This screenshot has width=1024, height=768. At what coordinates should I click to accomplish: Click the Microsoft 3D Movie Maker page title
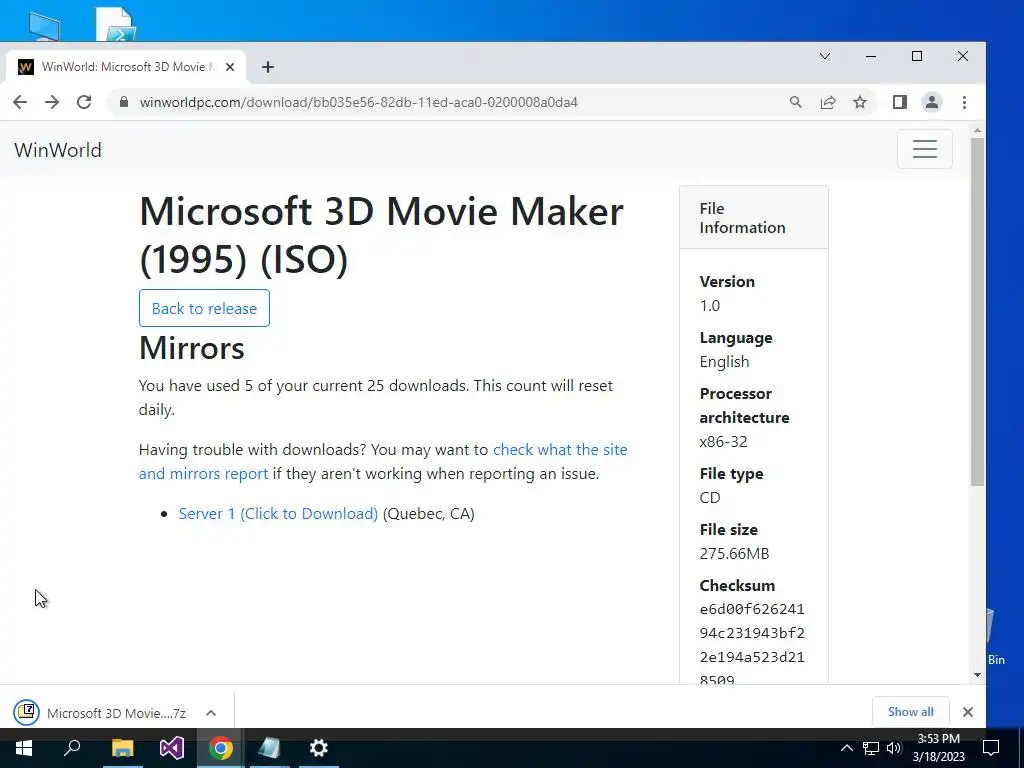(381, 235)
